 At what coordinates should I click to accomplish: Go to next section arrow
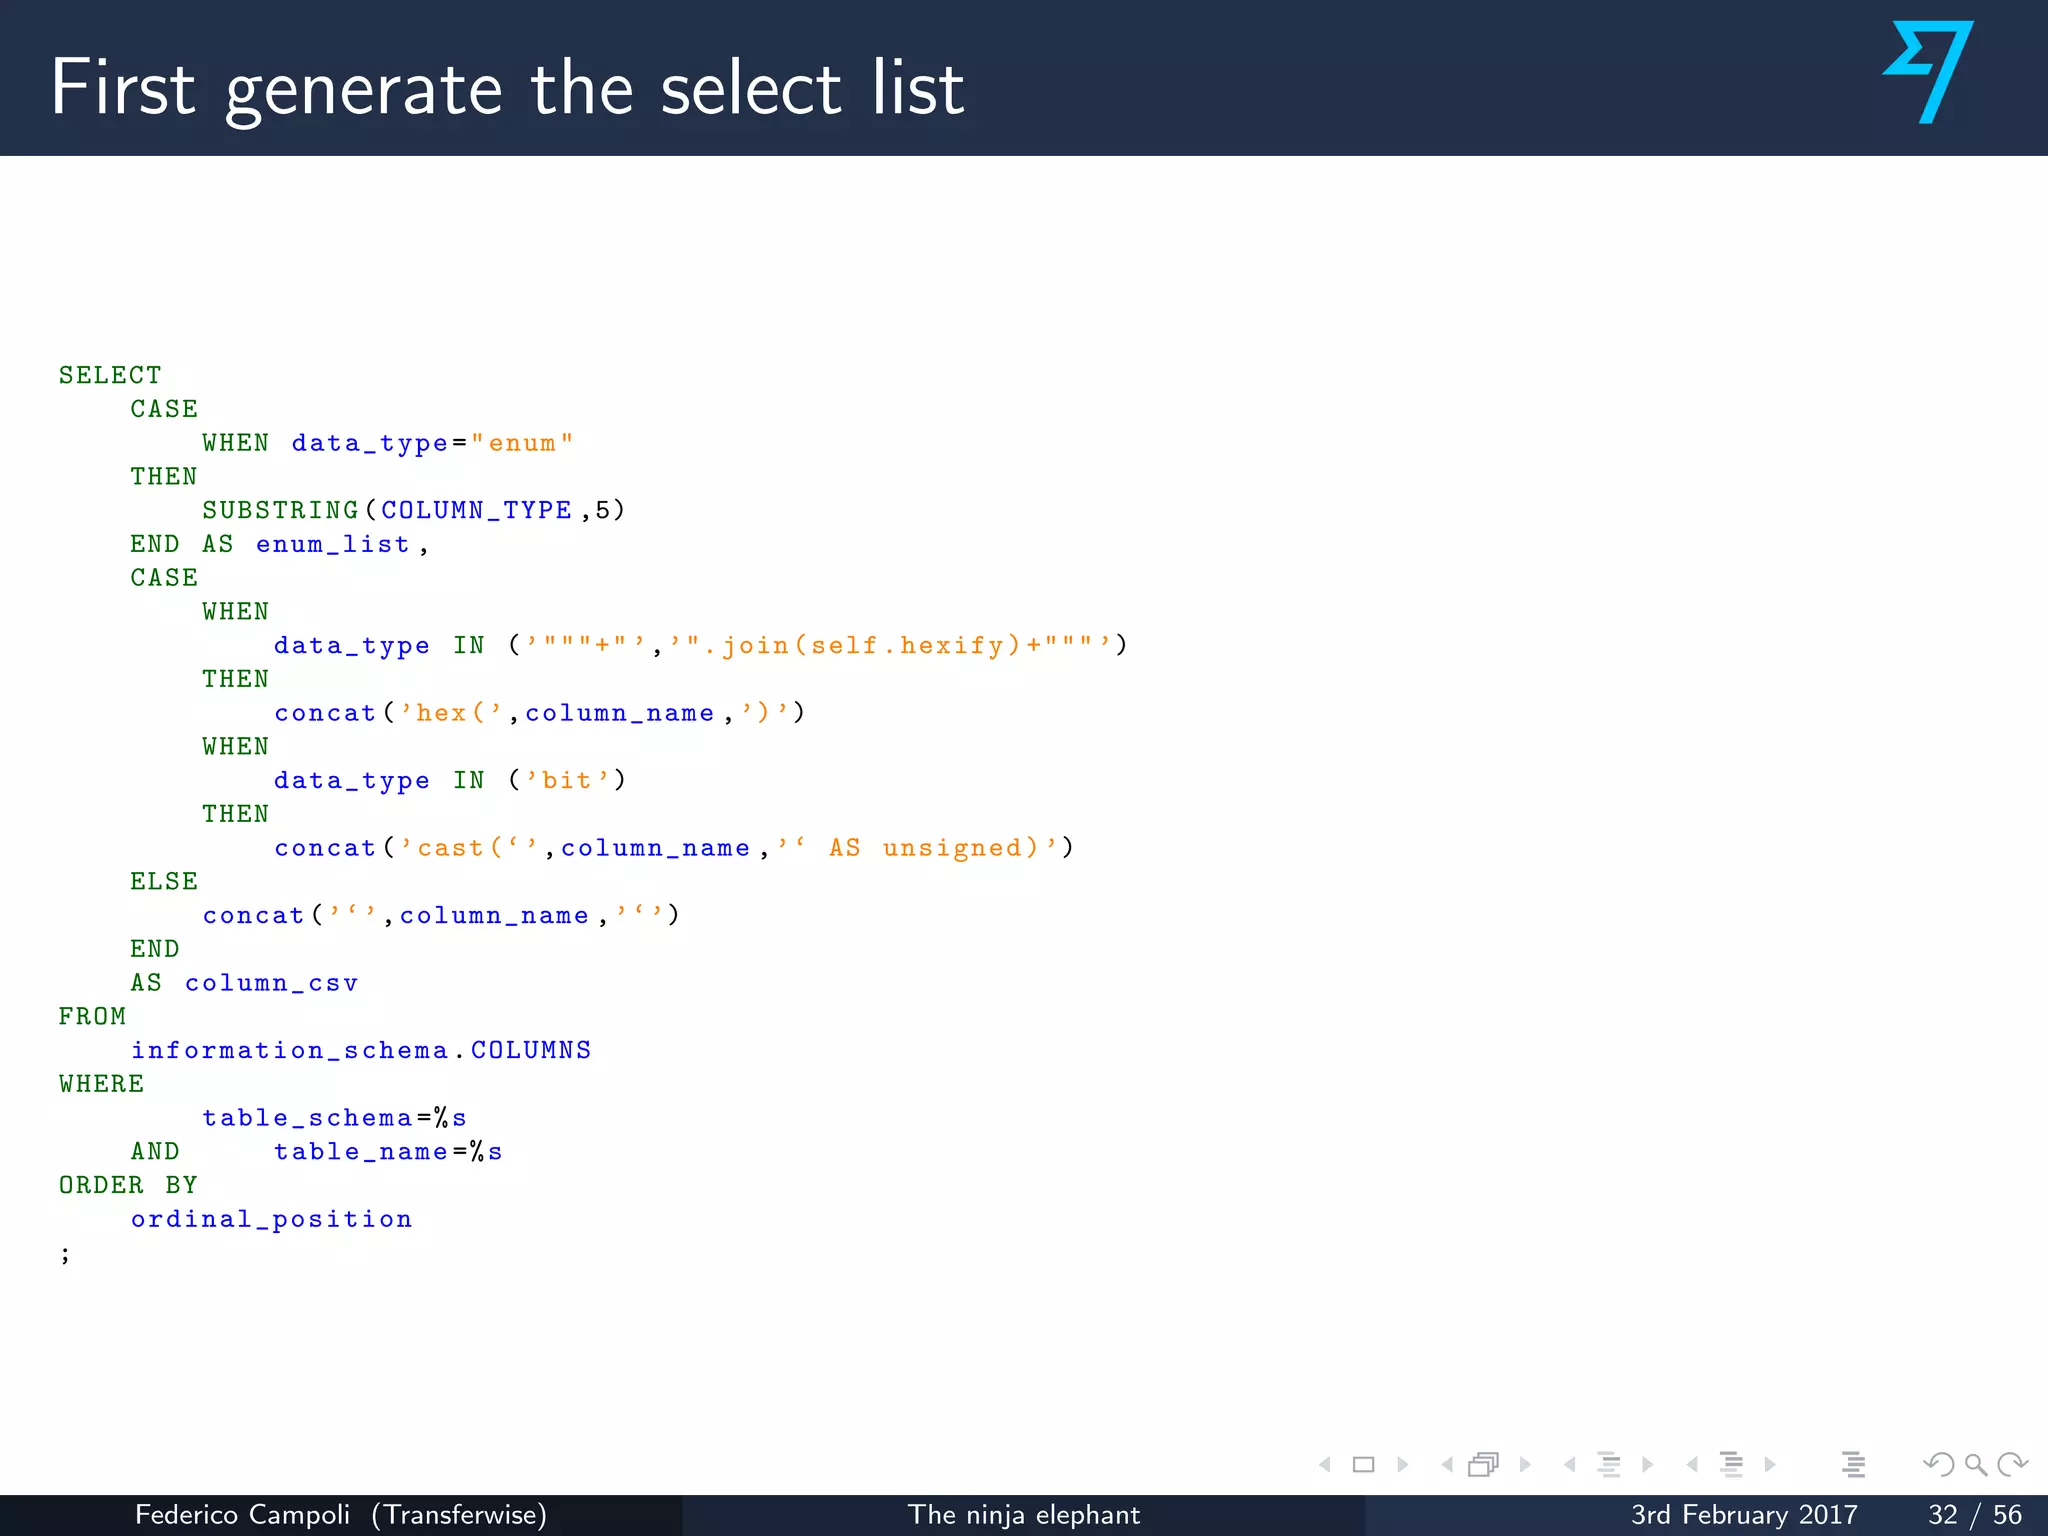point(1770,1465)
